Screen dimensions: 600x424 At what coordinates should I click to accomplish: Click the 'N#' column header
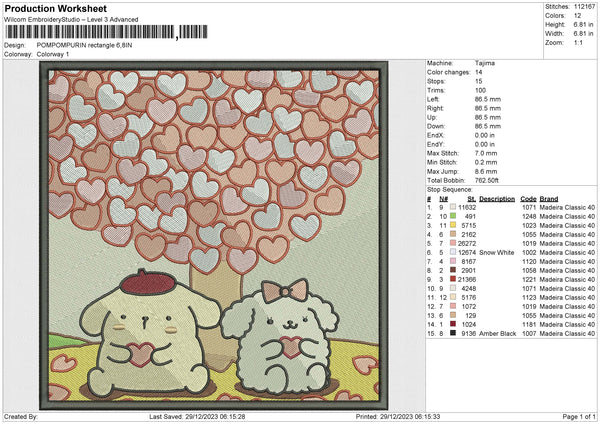point(443,199)
